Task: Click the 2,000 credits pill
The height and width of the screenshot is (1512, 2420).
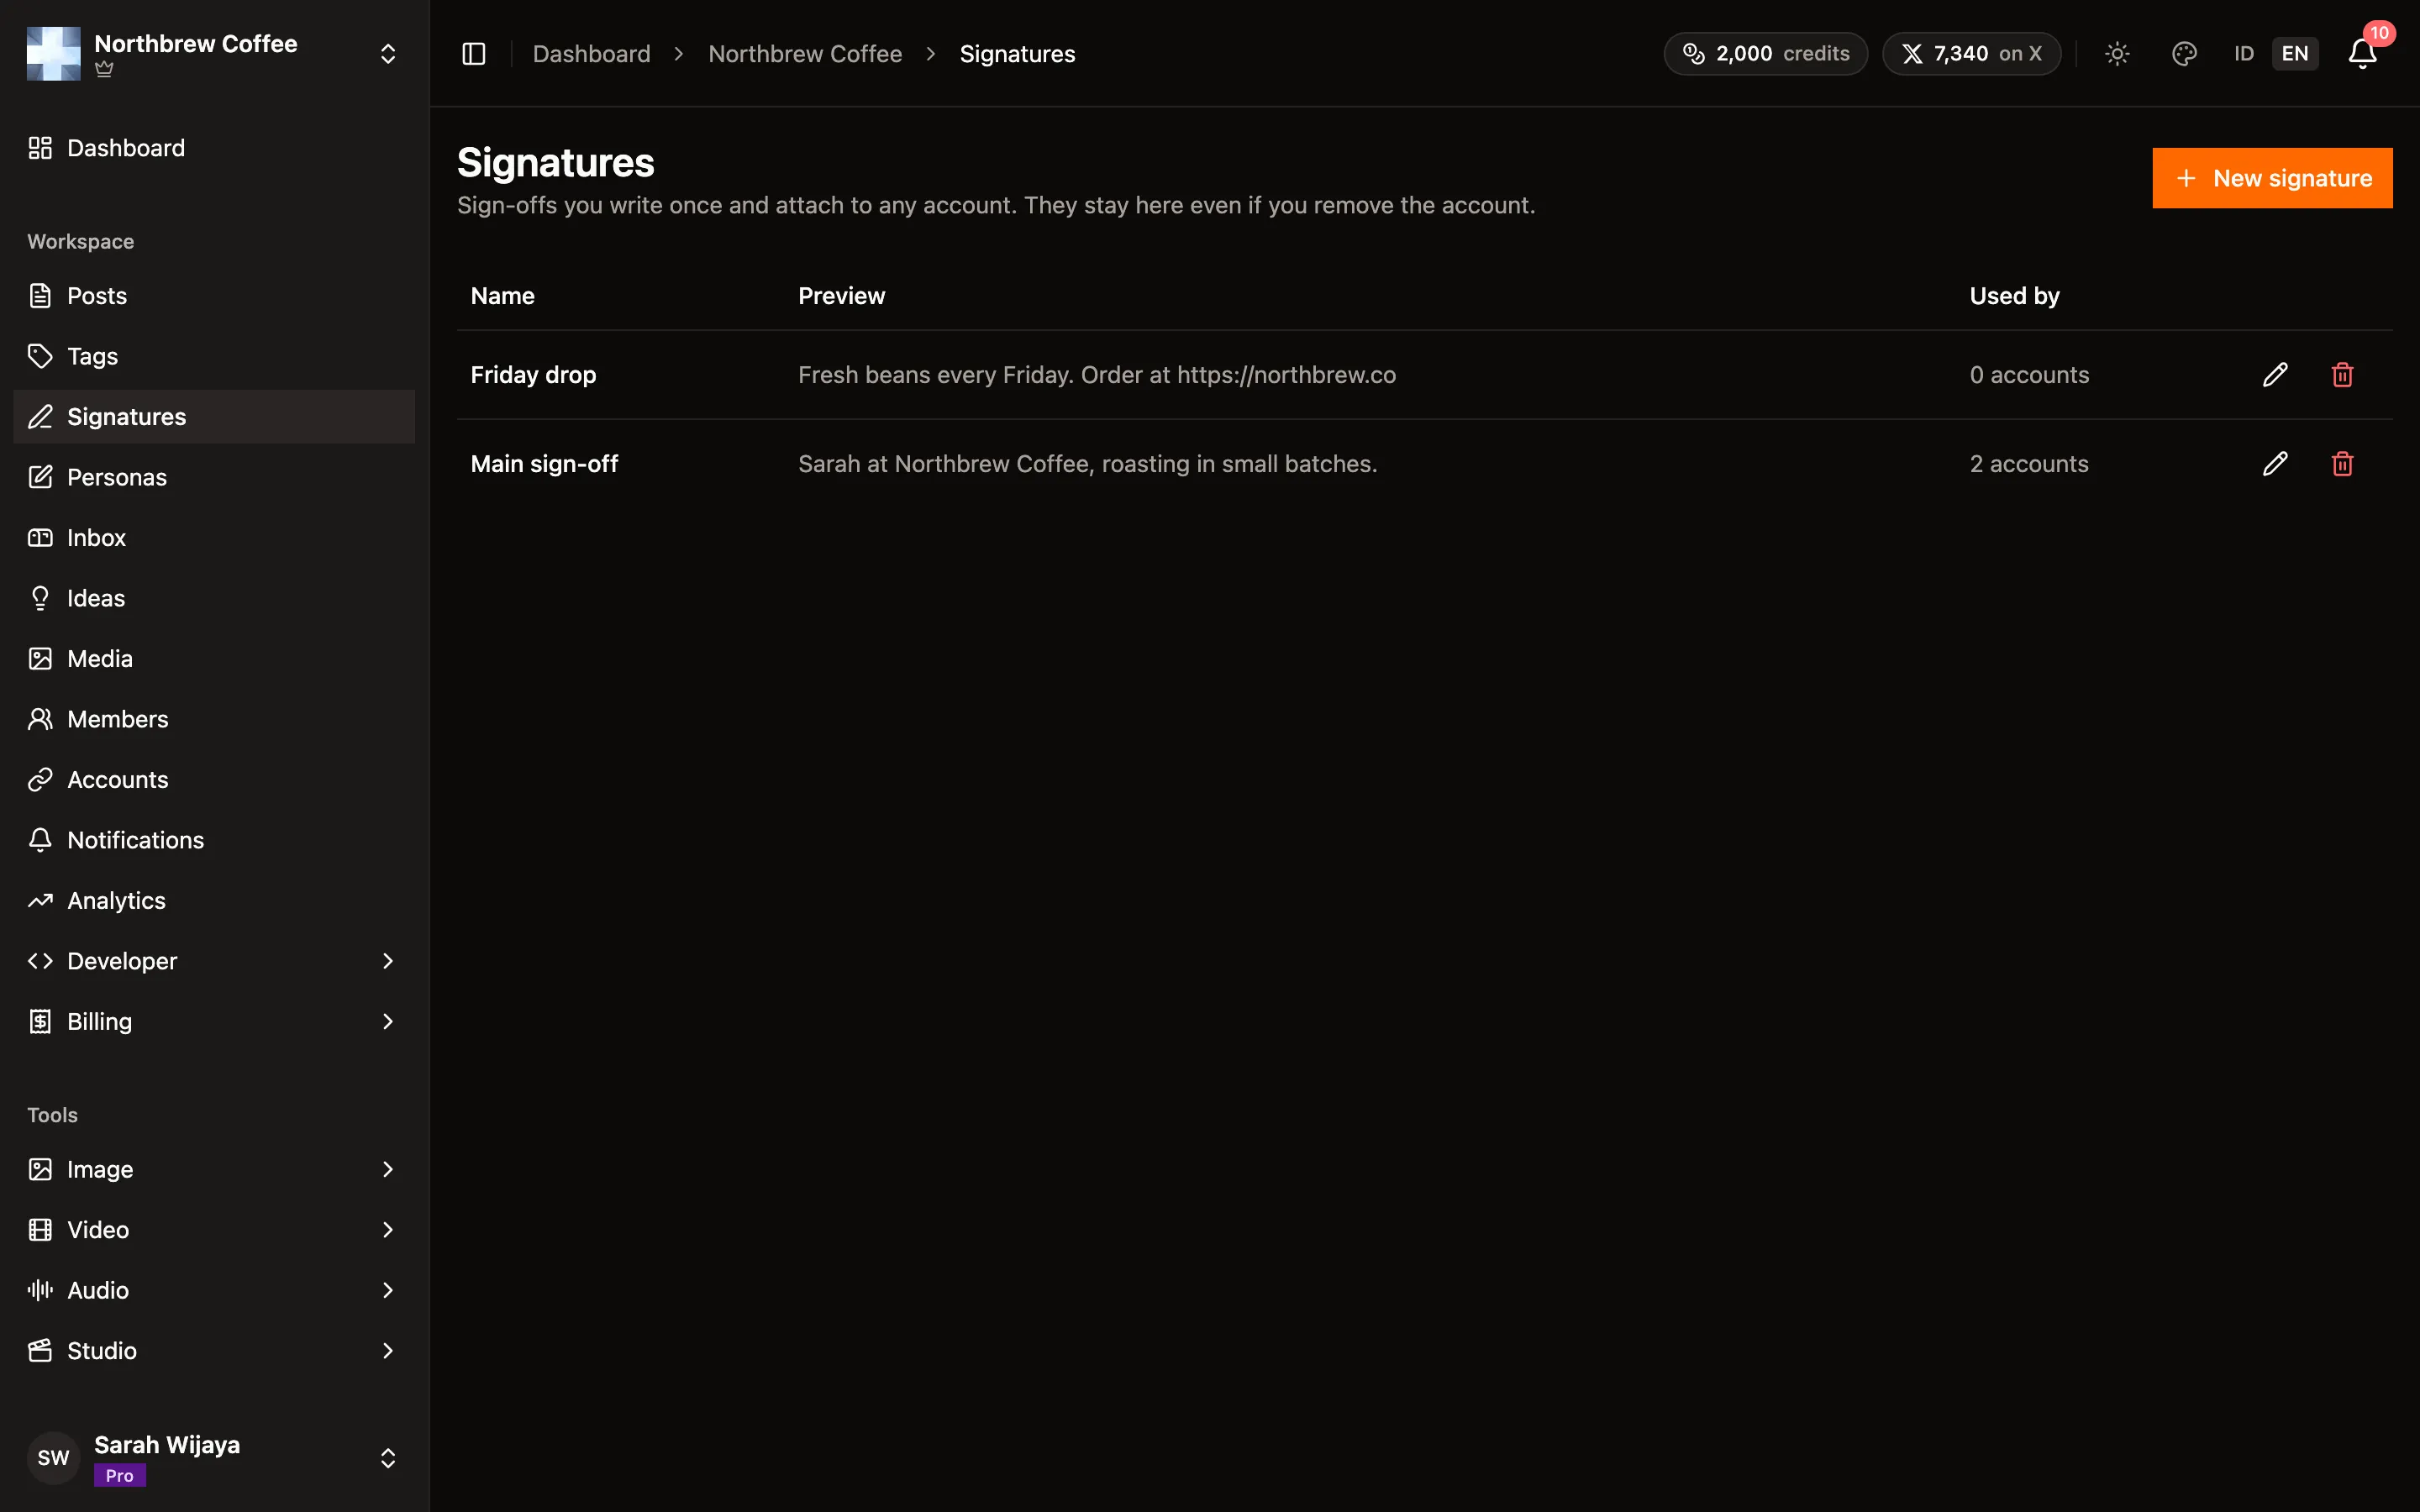Action: pos(1765,54)
